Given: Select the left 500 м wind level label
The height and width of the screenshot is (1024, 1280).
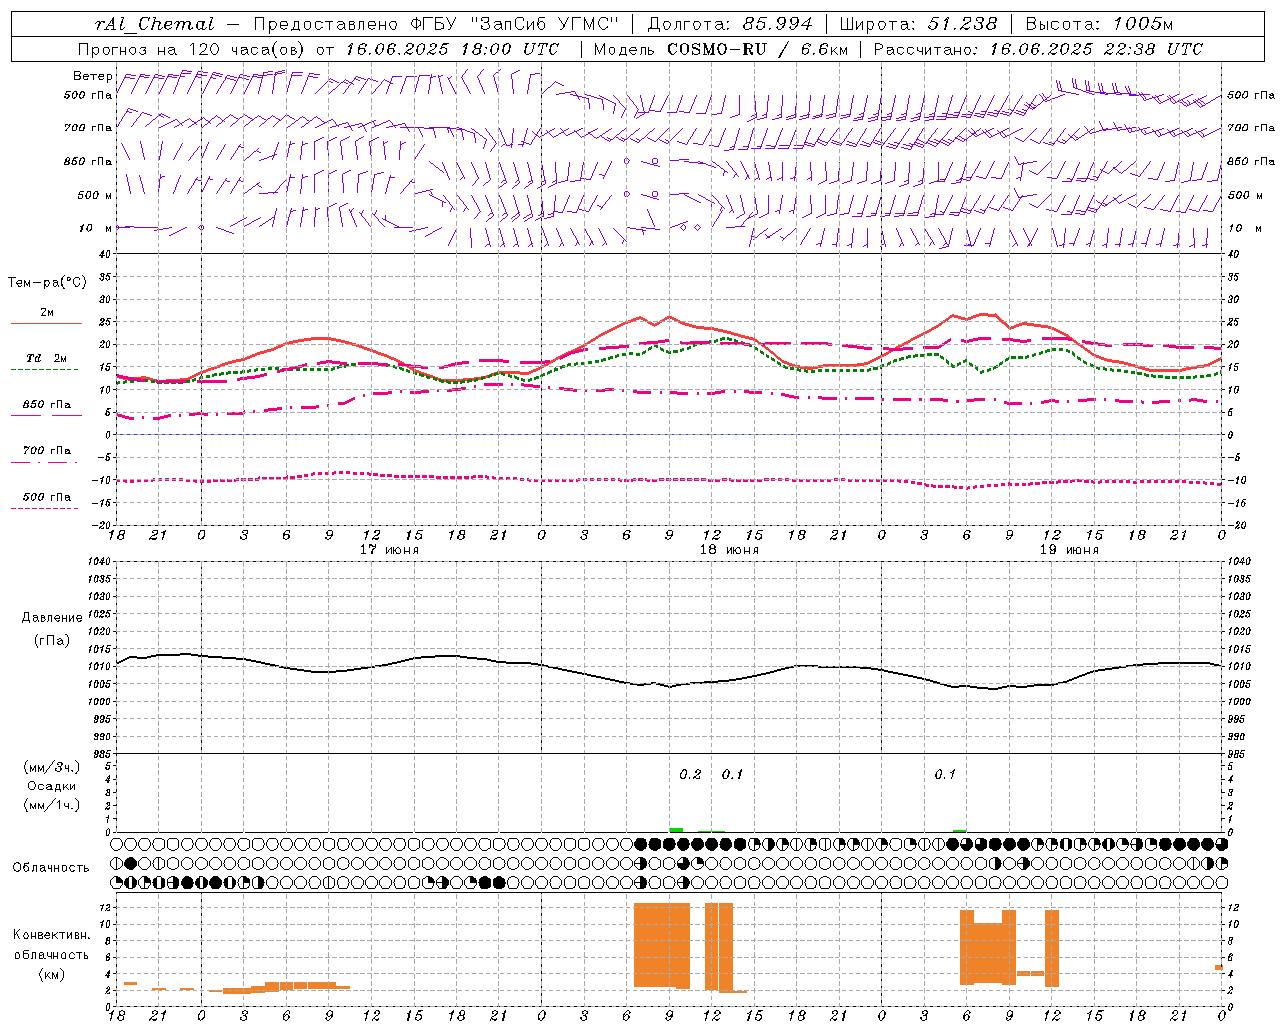Looking at the screenshot, I should click(95, 195).
